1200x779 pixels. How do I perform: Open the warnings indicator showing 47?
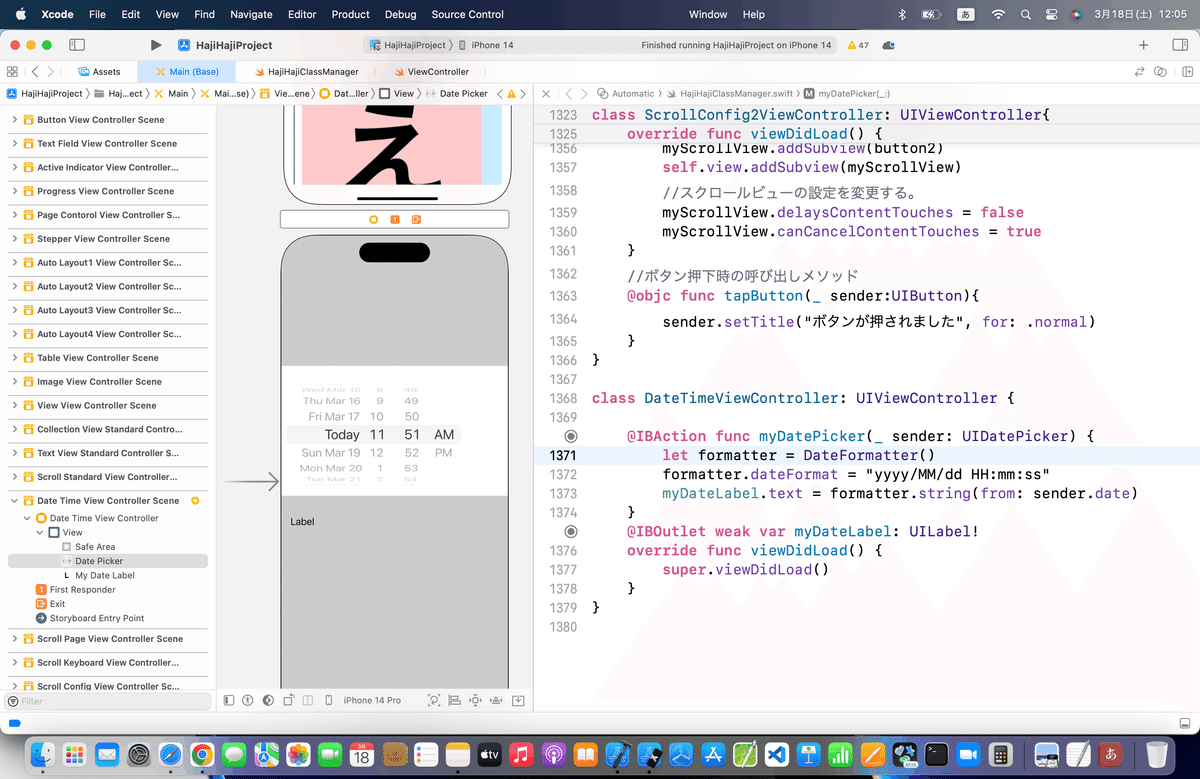tap(858, 46)
